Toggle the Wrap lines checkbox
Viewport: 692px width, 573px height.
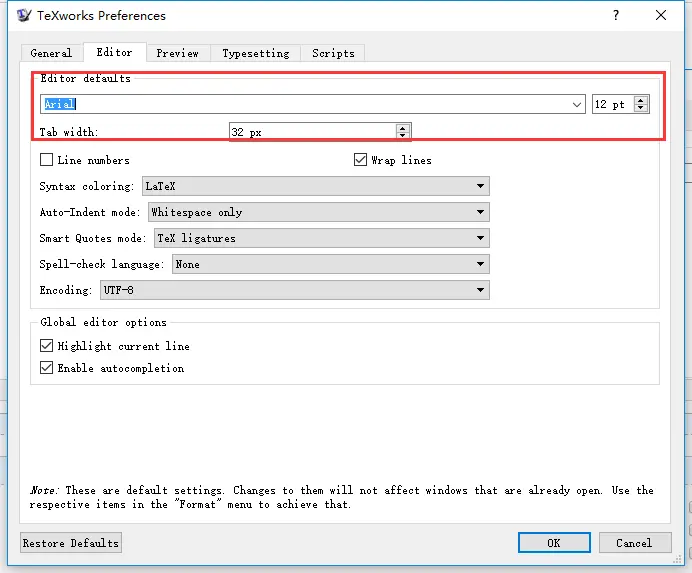click(x=360, y=160)
